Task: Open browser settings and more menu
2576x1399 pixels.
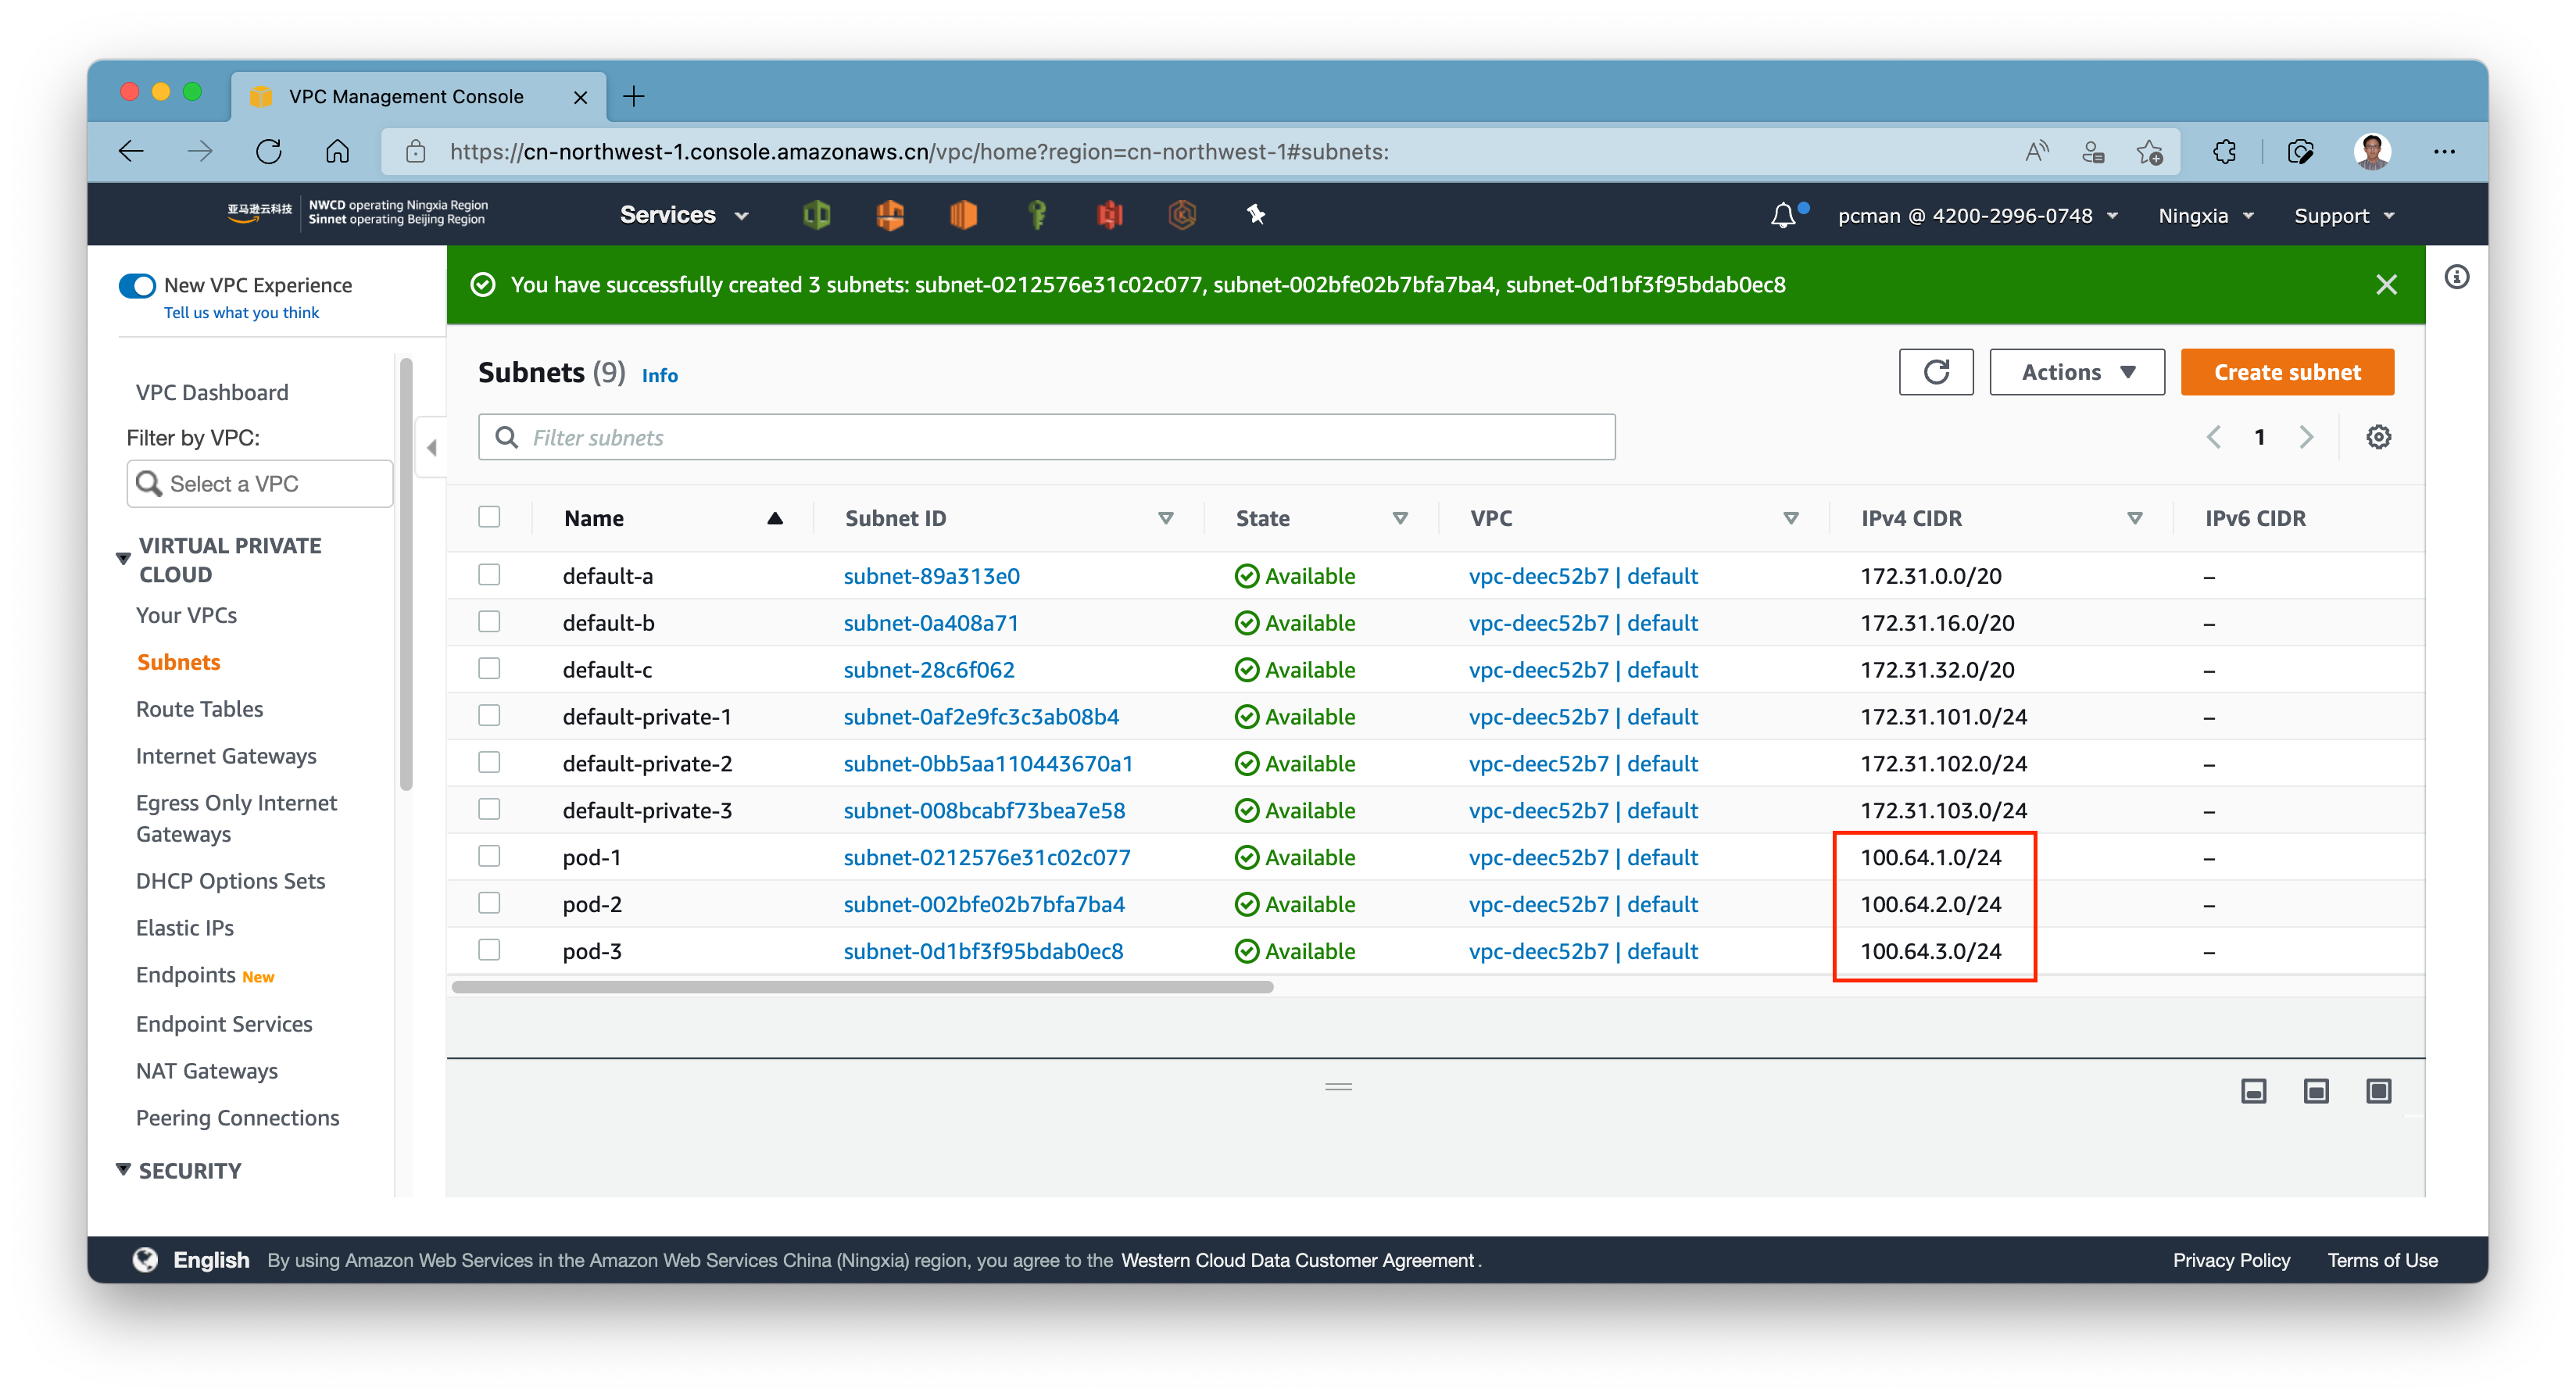Action: [2444, 152]
